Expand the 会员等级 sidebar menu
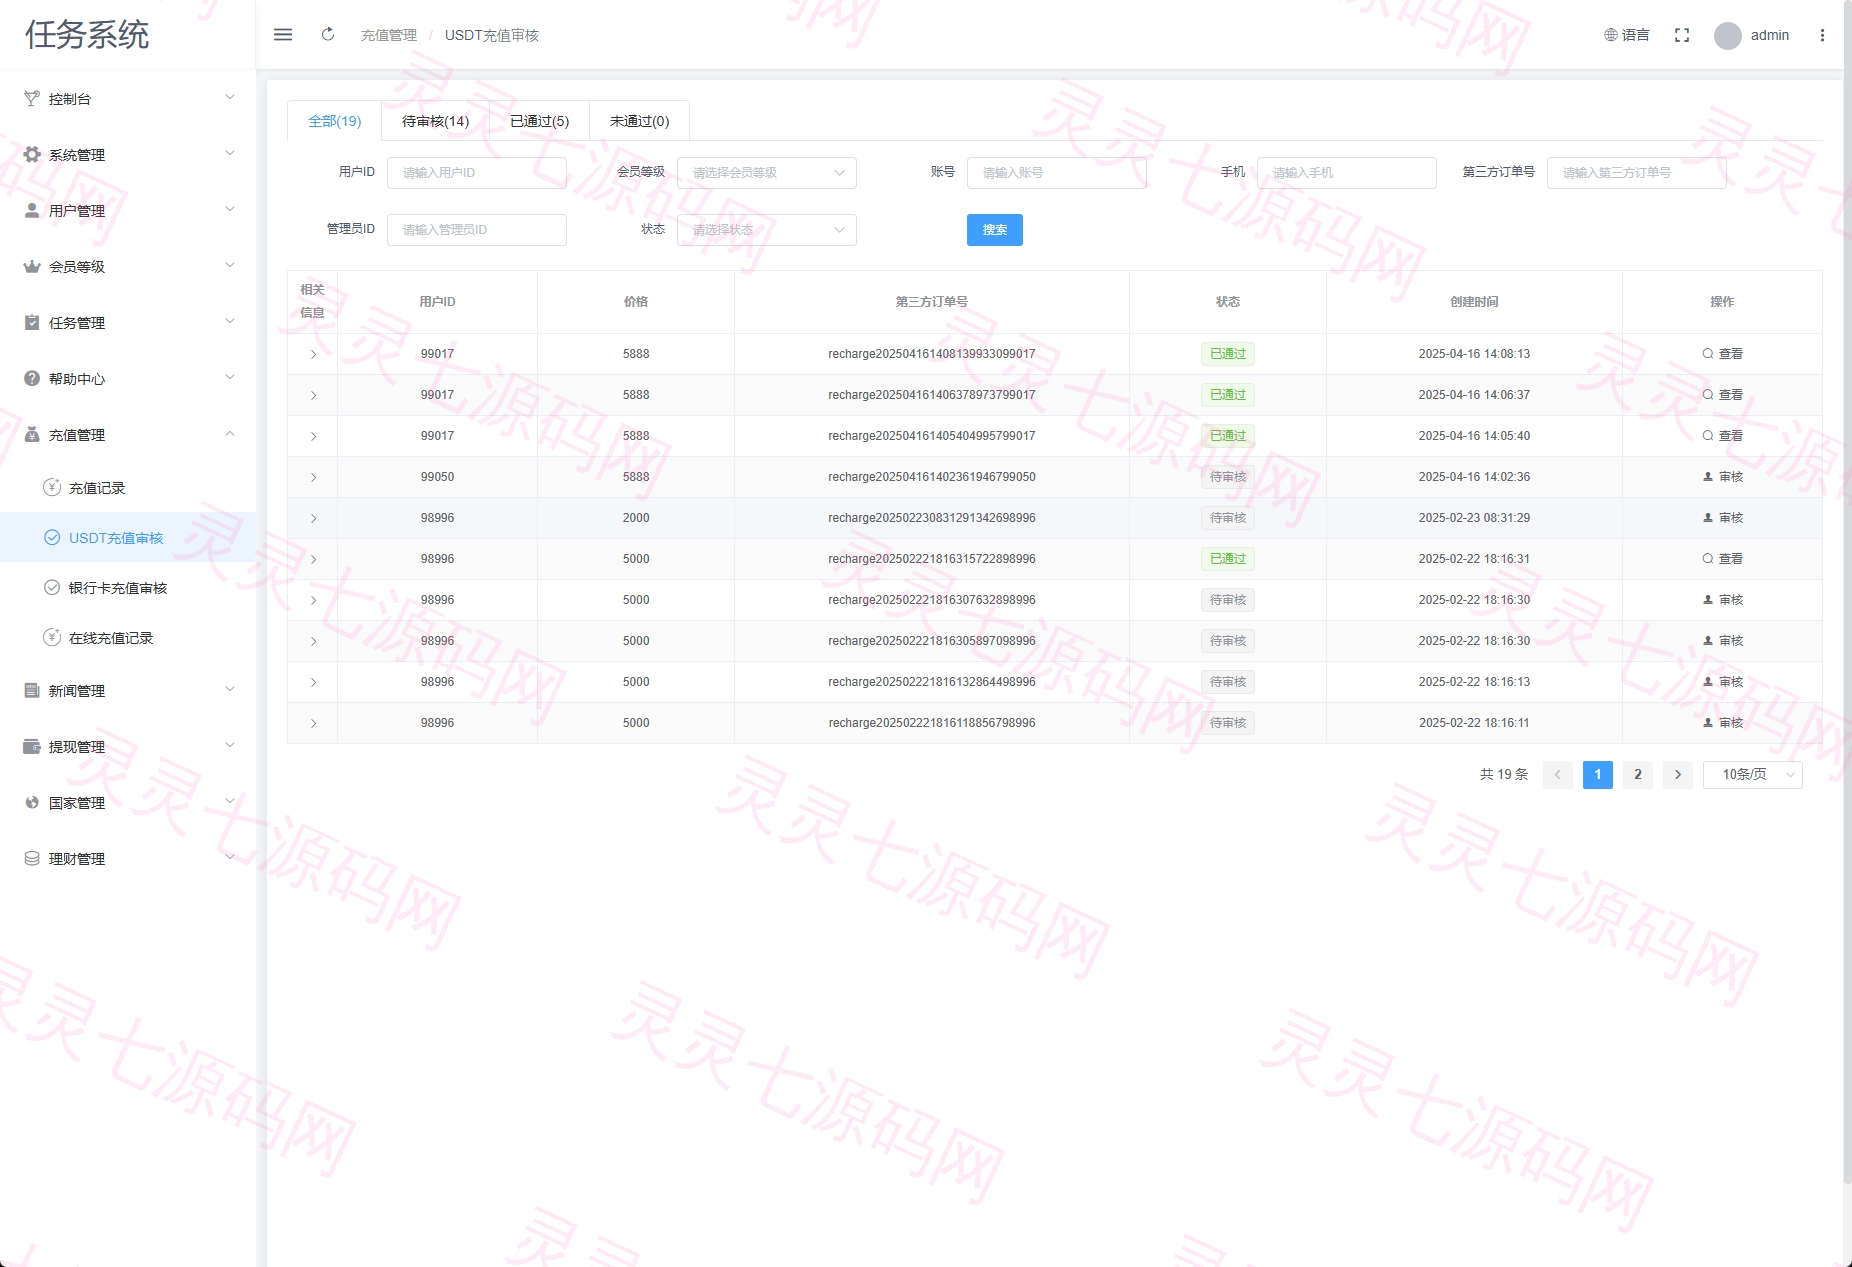The width and height of the screenshot is (1852, 1267). (128, 267)
